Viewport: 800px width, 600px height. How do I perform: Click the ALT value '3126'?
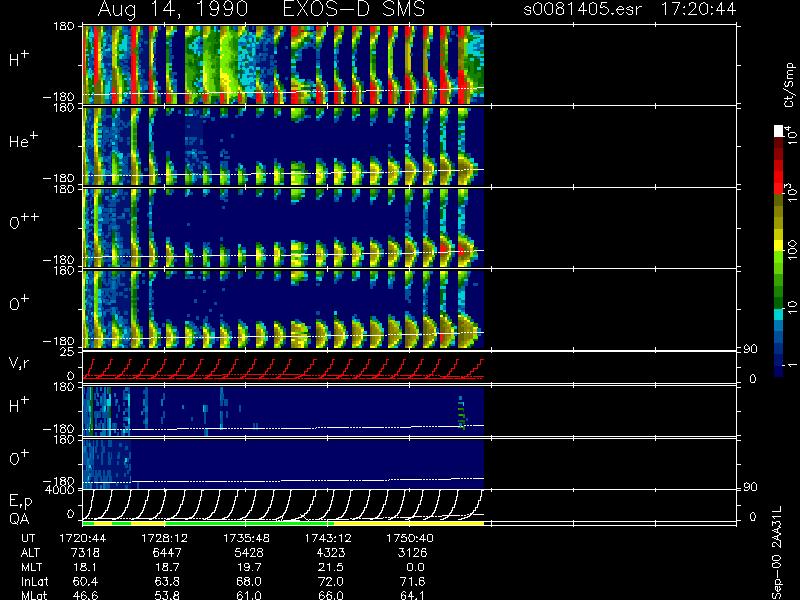click(412, 553)
